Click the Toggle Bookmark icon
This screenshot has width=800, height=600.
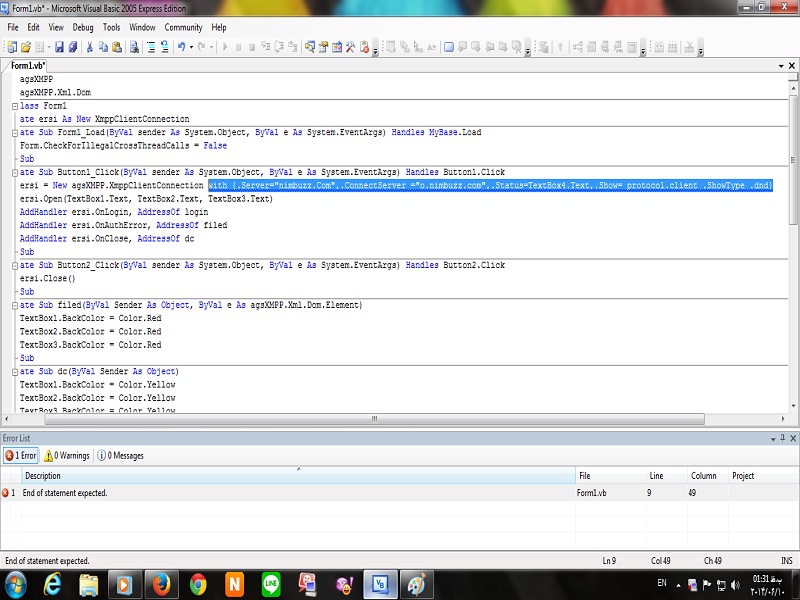click(x=448, y=47)
